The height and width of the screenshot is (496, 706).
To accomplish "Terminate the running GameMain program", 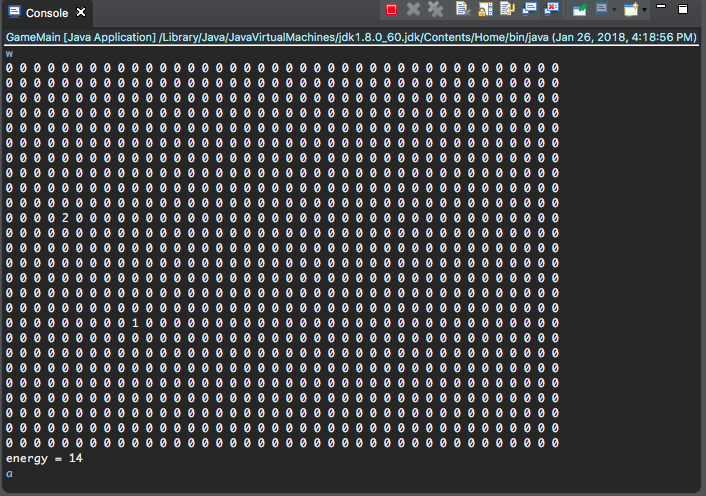I will click(x=391, y=10).
